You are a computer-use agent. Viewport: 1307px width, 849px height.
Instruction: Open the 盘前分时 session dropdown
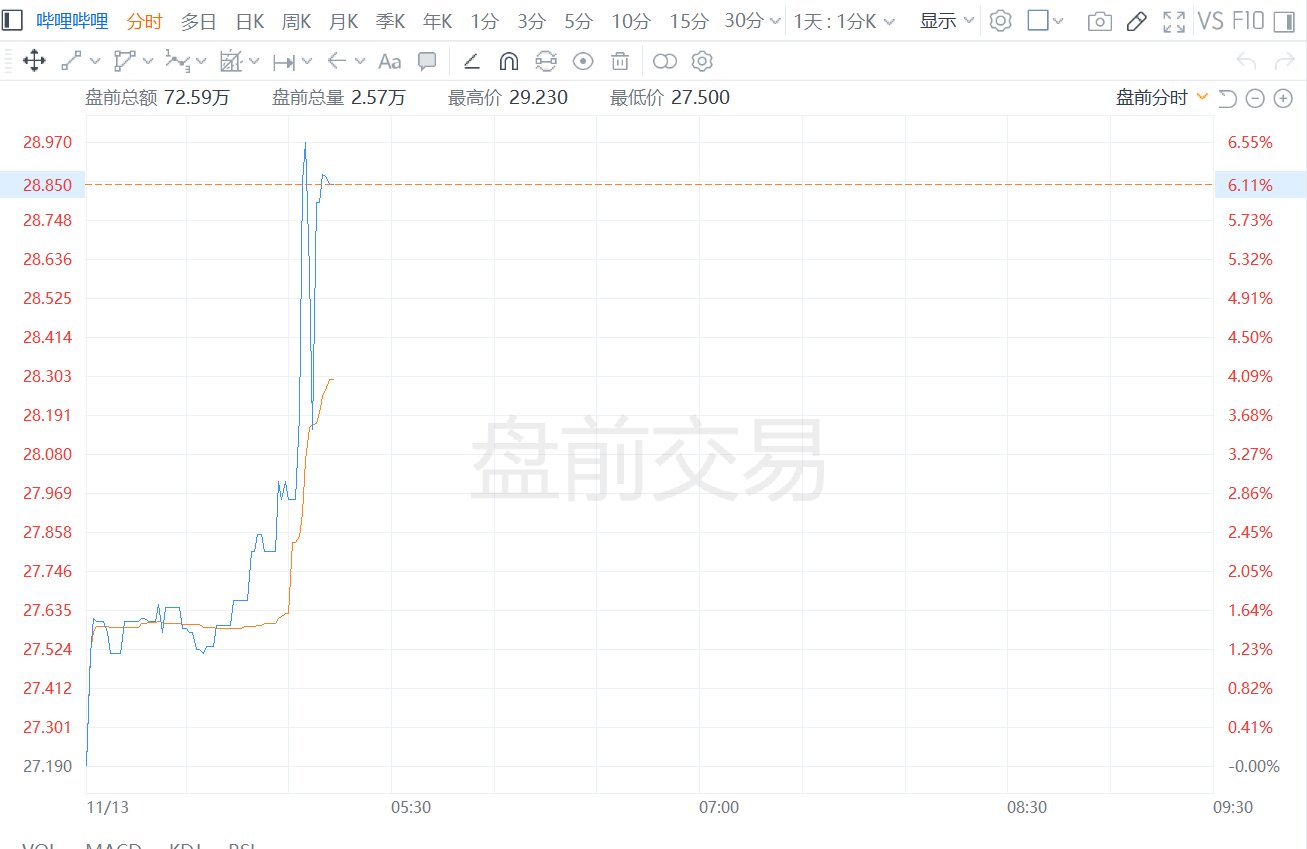(1162, 97)
